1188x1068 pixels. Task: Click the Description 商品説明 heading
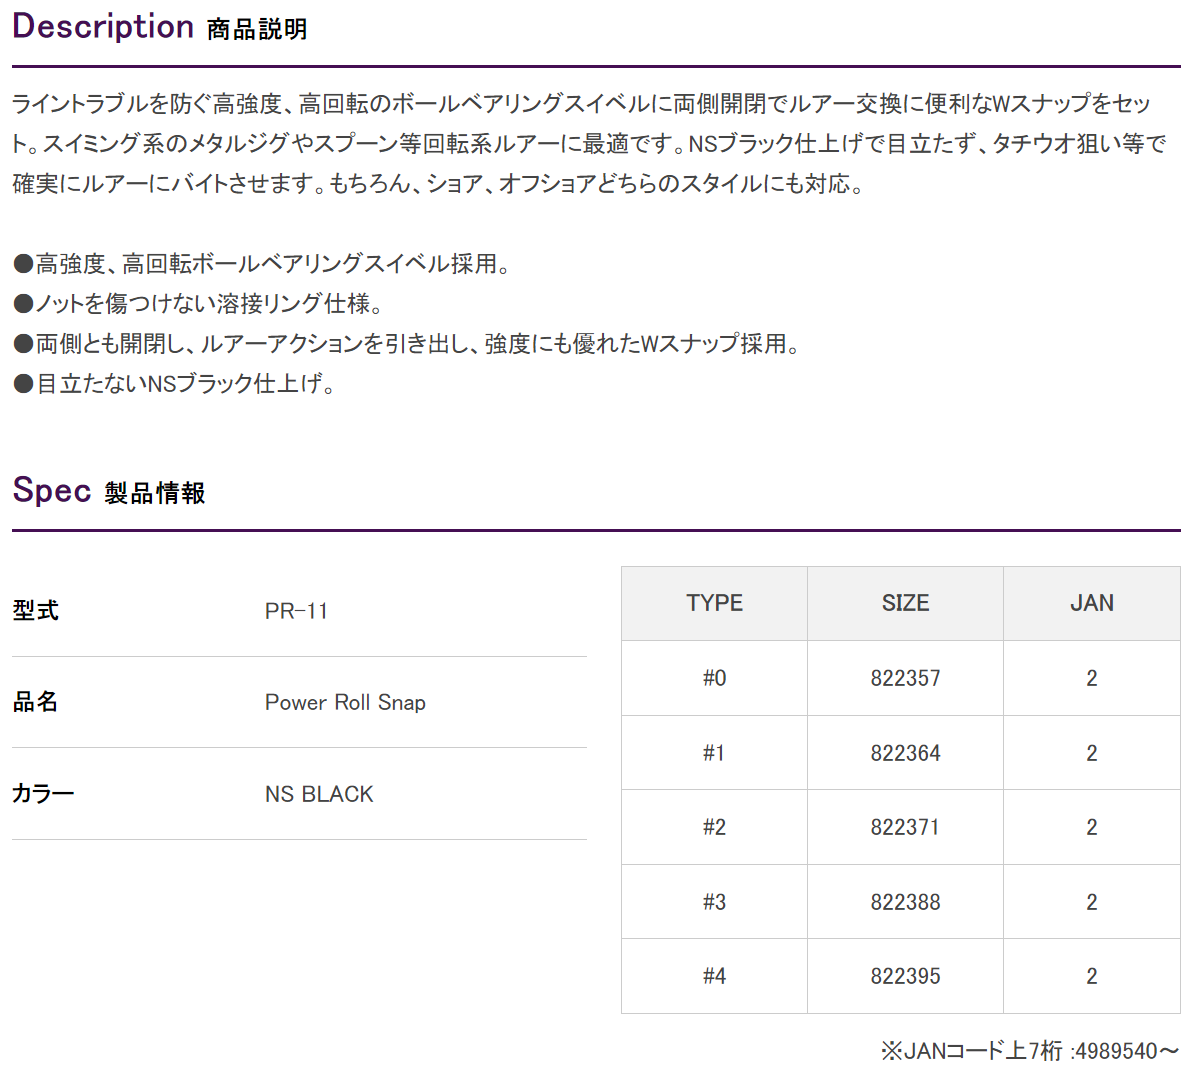coord(159,27)
